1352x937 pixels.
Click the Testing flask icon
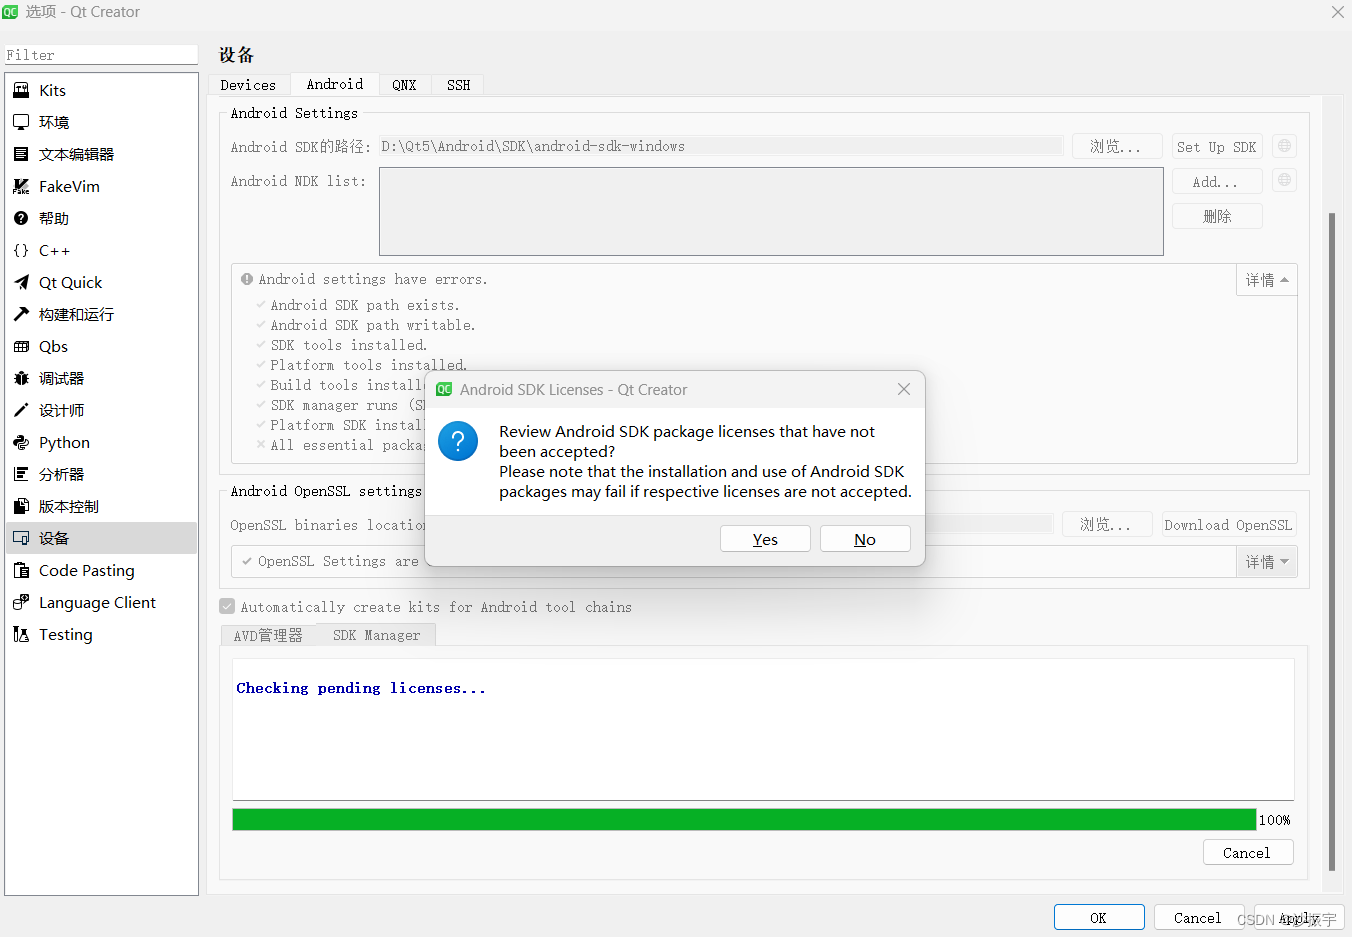pos(21,634)
